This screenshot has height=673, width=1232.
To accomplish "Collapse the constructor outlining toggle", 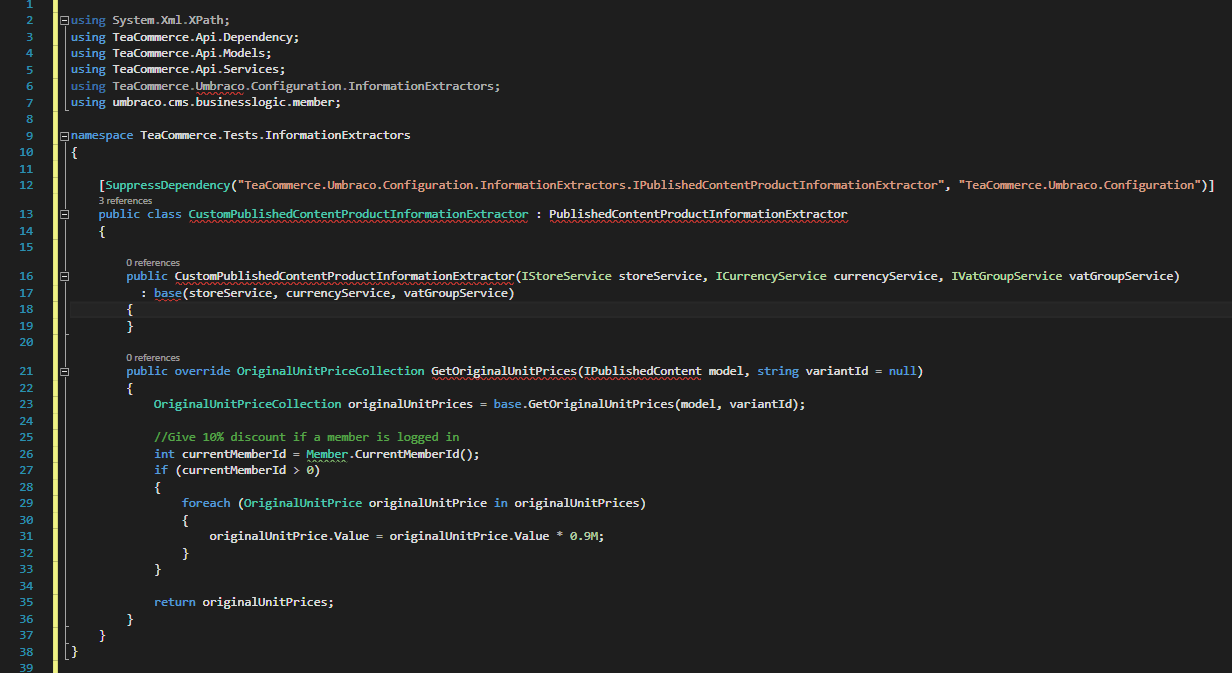I will click(65, 276).
